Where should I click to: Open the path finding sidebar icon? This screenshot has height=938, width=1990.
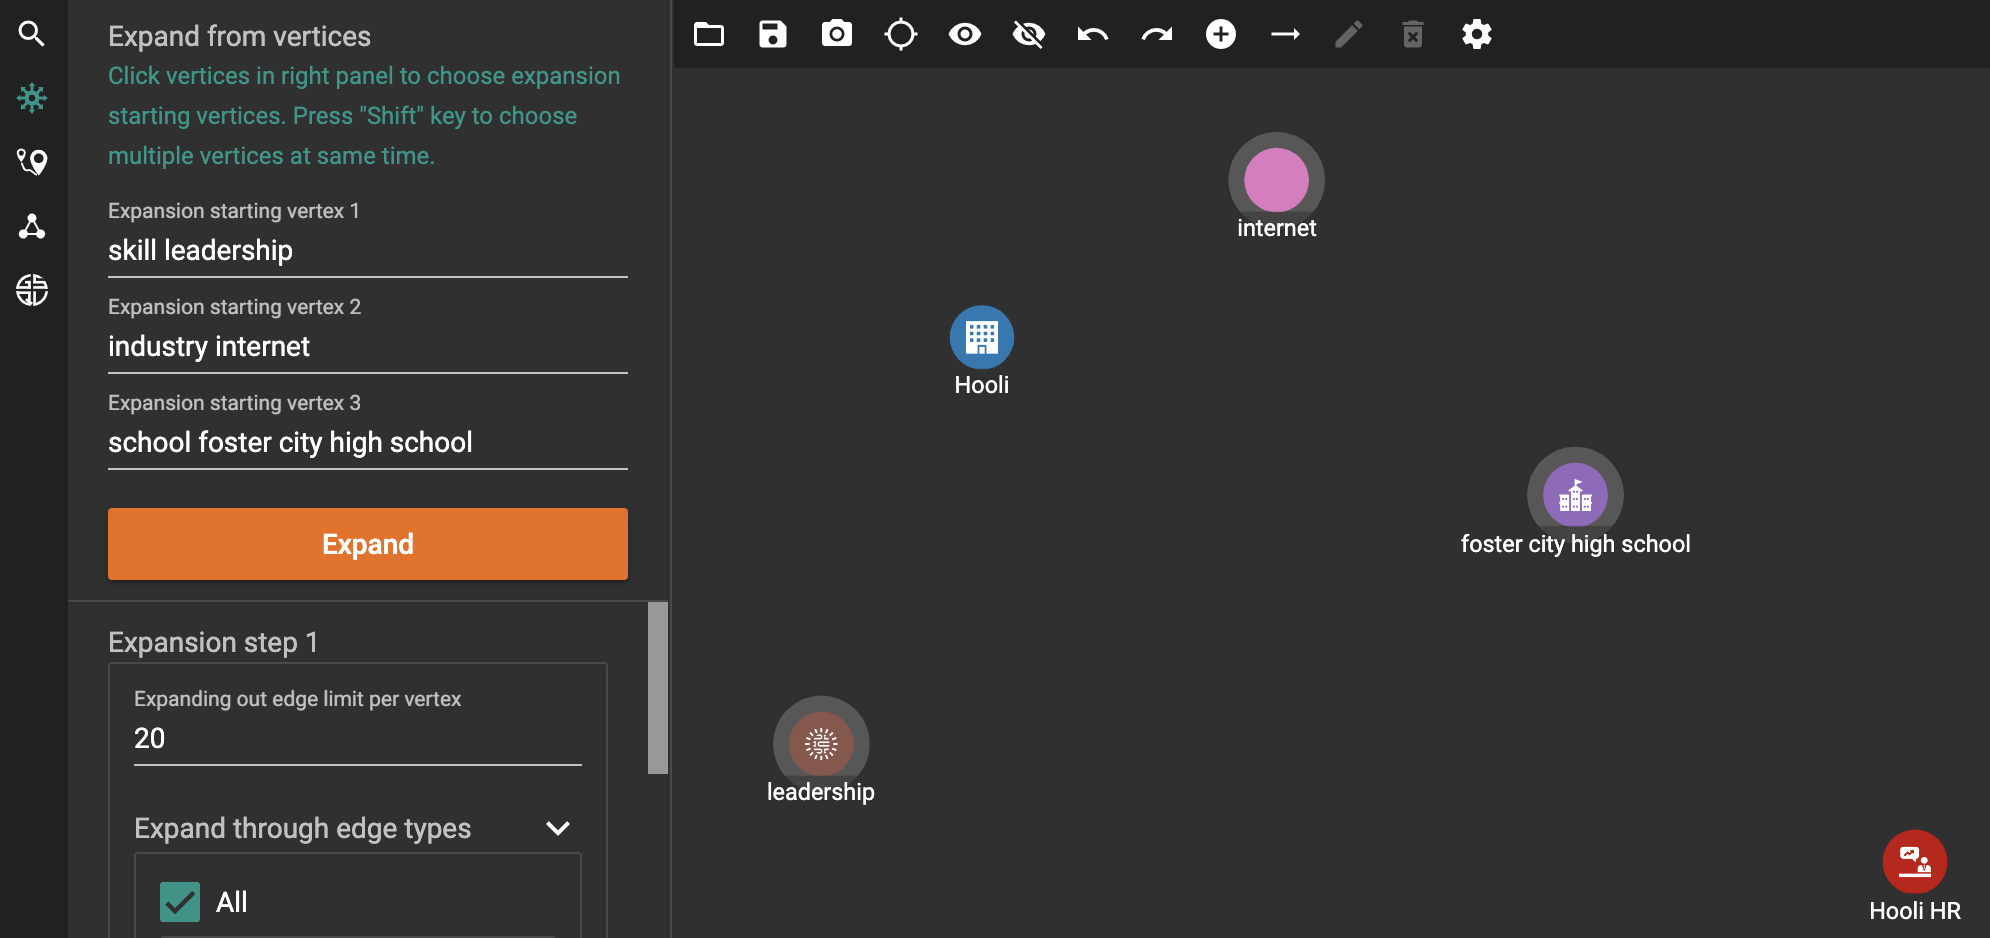[x=32, y=162]
